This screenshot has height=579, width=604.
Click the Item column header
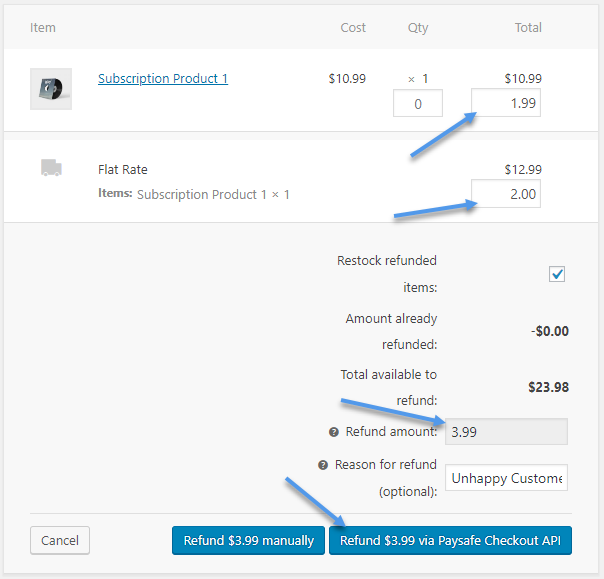(x=43, y=27)
